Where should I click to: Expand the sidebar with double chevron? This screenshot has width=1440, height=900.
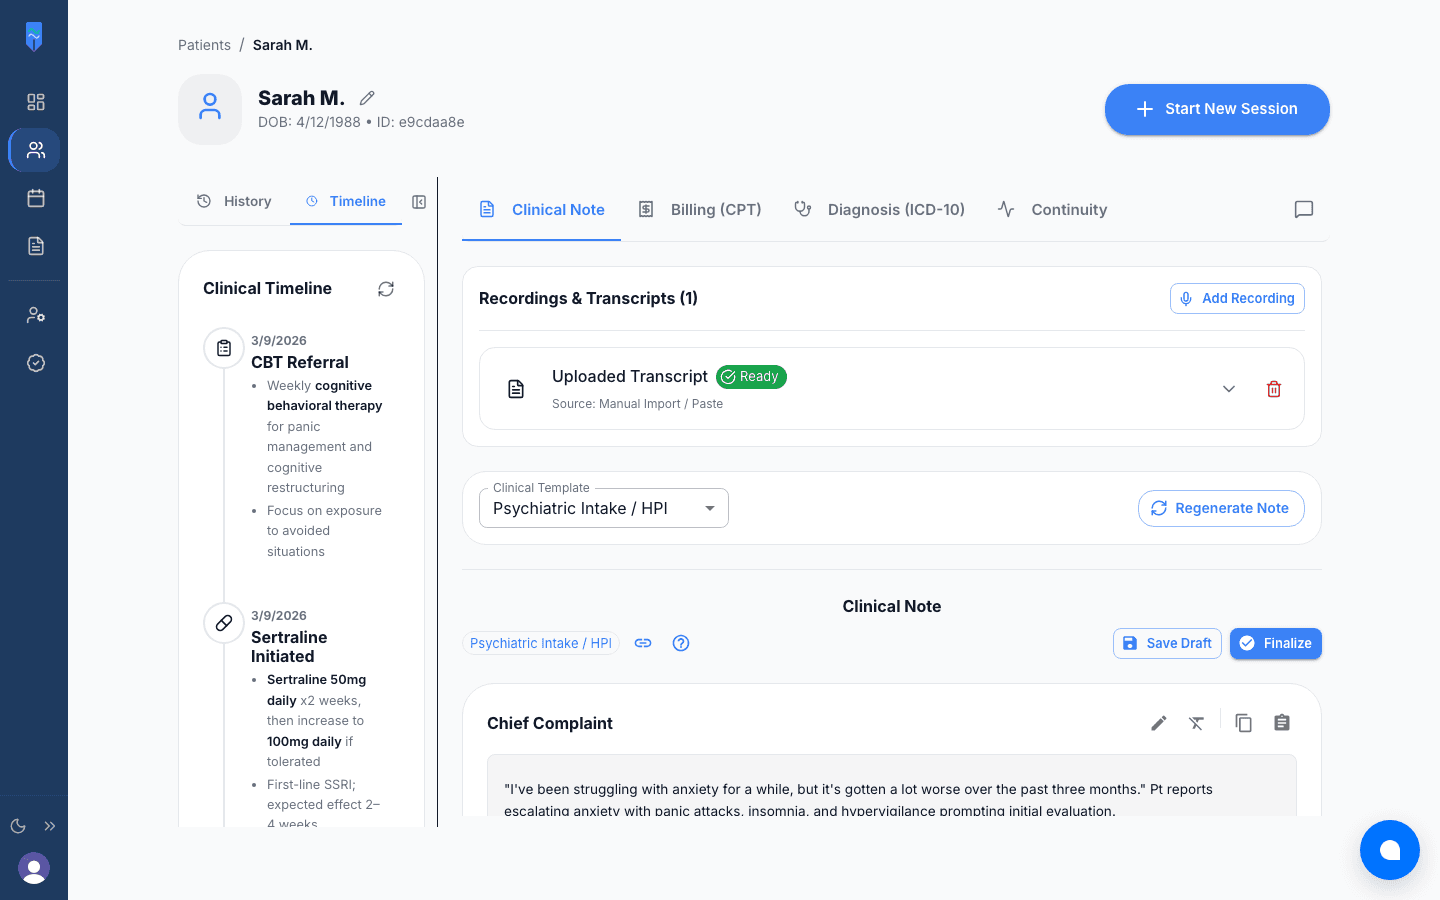click(50, 826)
